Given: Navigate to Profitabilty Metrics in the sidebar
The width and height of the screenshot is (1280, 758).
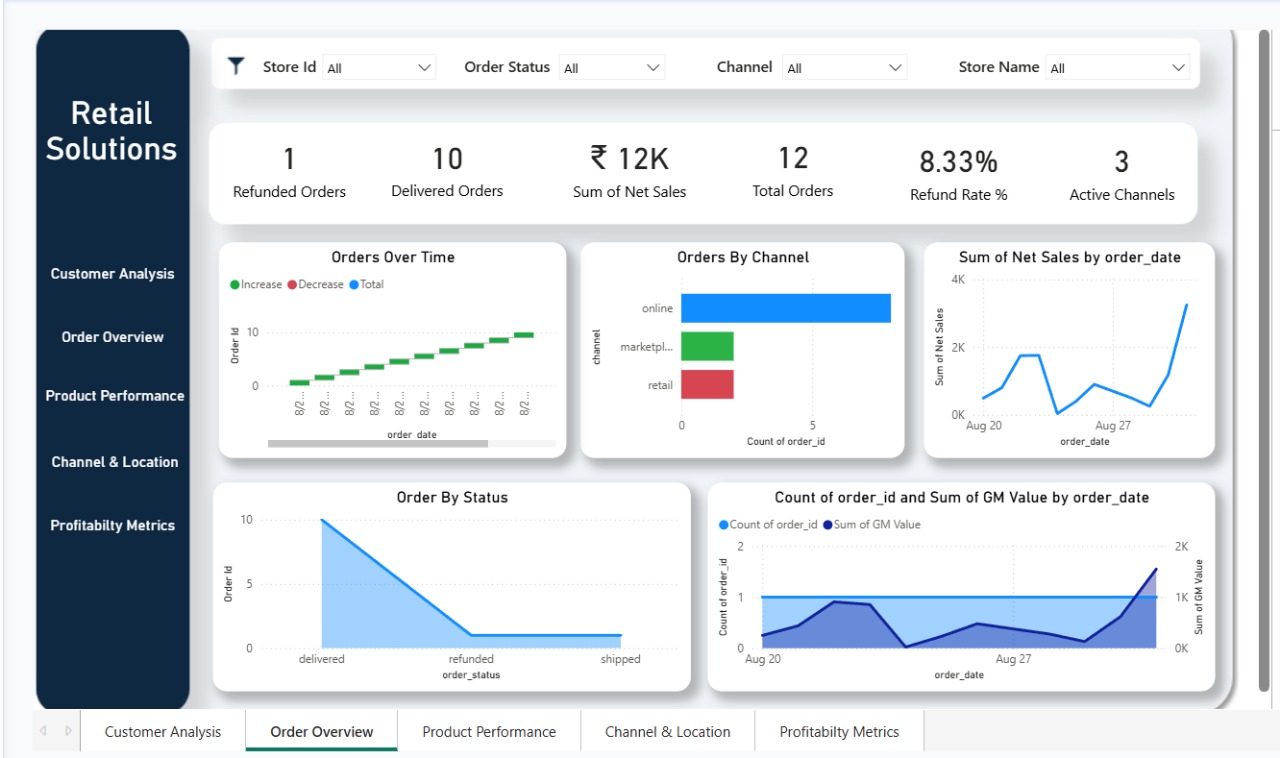Looking at the screenshot, I should tap(113, 525).
